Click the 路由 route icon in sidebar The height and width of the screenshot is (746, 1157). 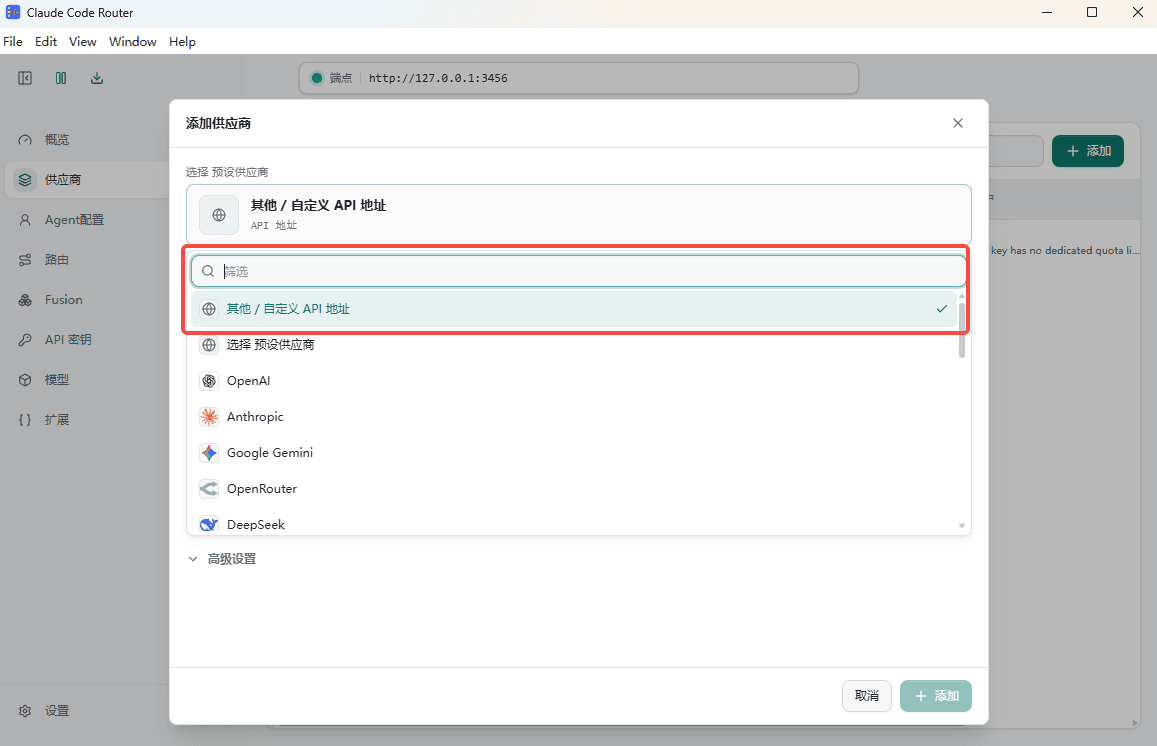[x=25, y=260]
